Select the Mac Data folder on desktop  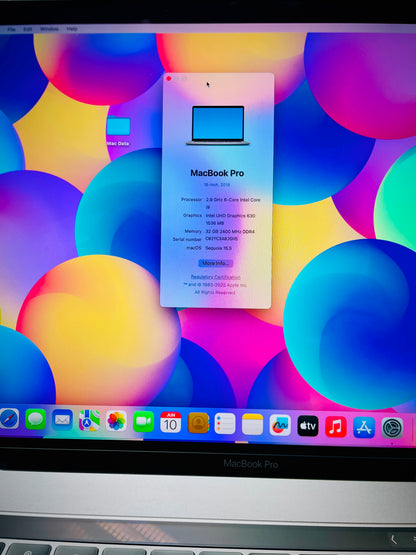[118, 131]
